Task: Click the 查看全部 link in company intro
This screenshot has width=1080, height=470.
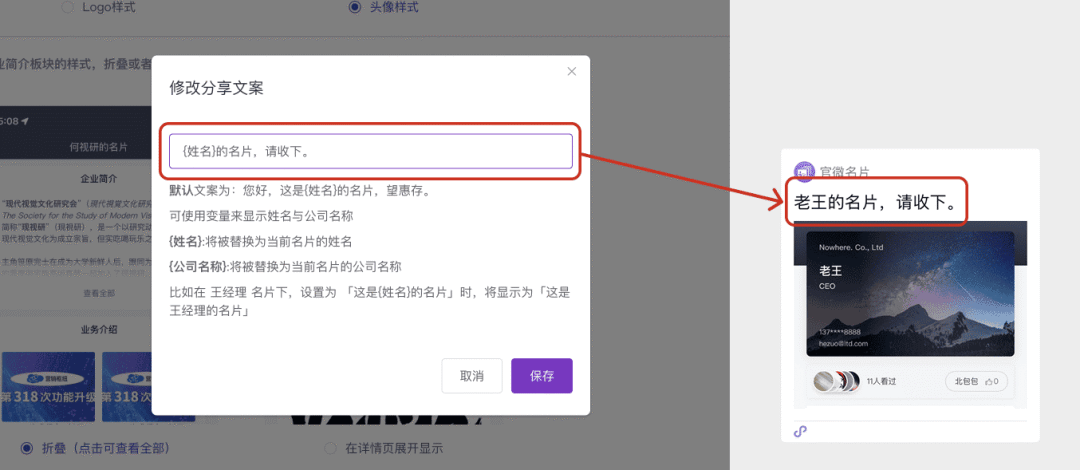Action: [99, 293]
